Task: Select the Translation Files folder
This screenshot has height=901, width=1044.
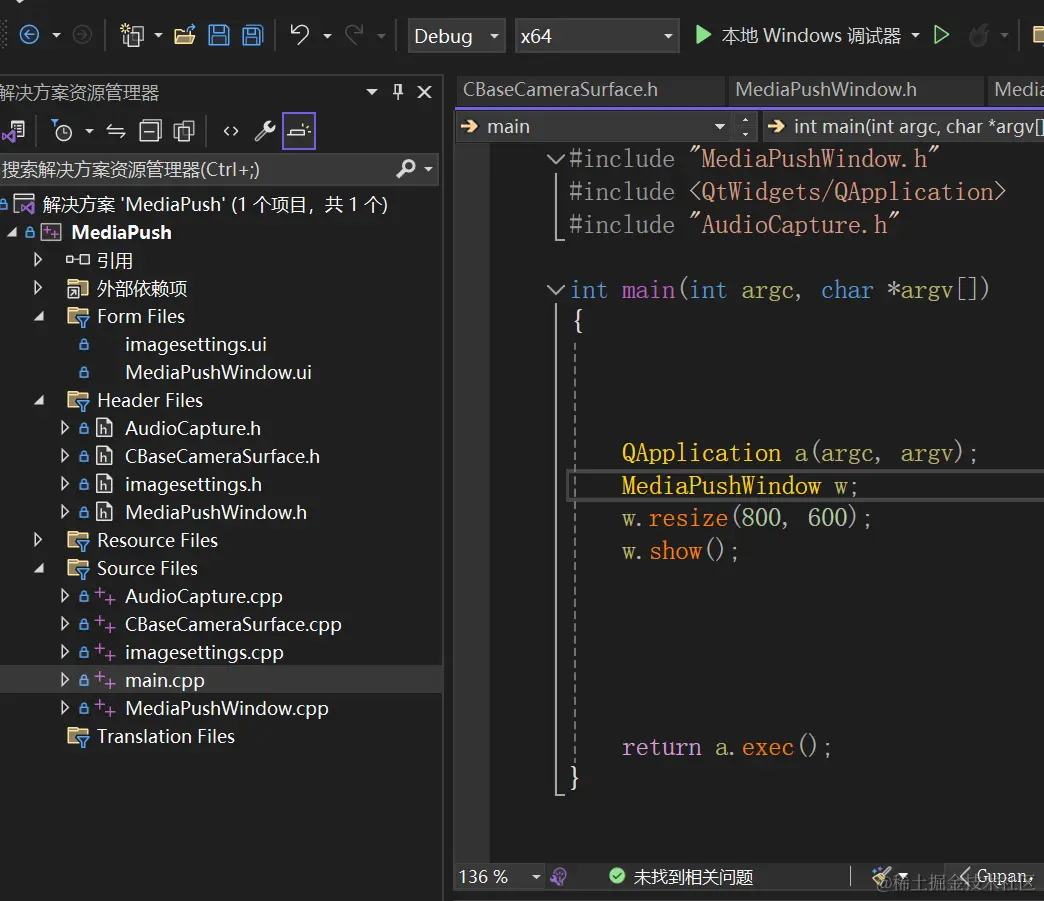Action: [166, 736]
